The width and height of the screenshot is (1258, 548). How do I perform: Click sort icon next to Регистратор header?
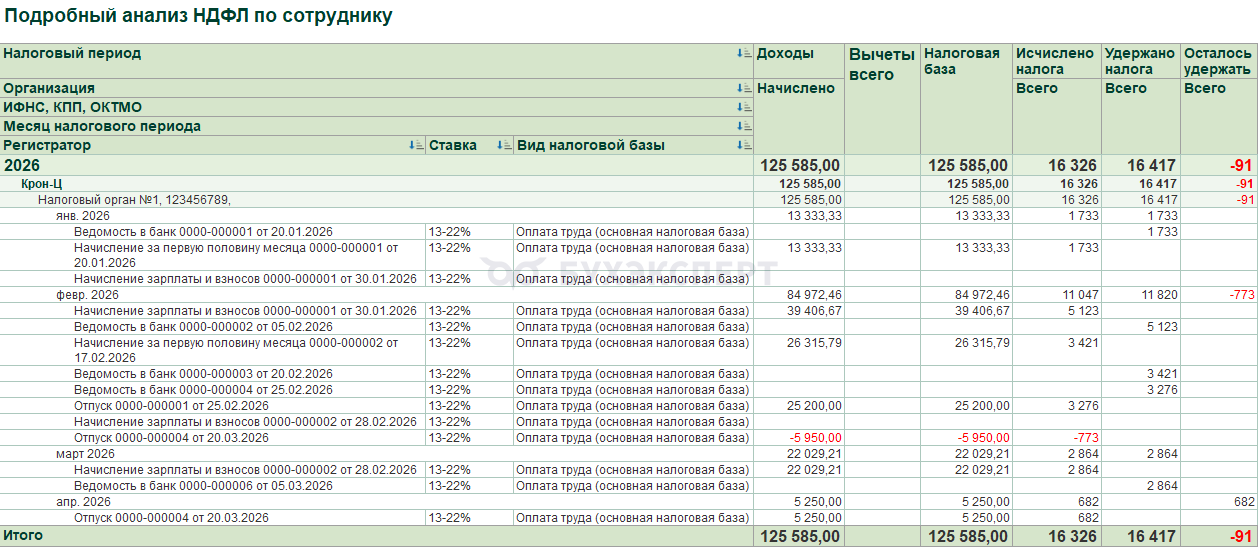(x=416, y=146)
